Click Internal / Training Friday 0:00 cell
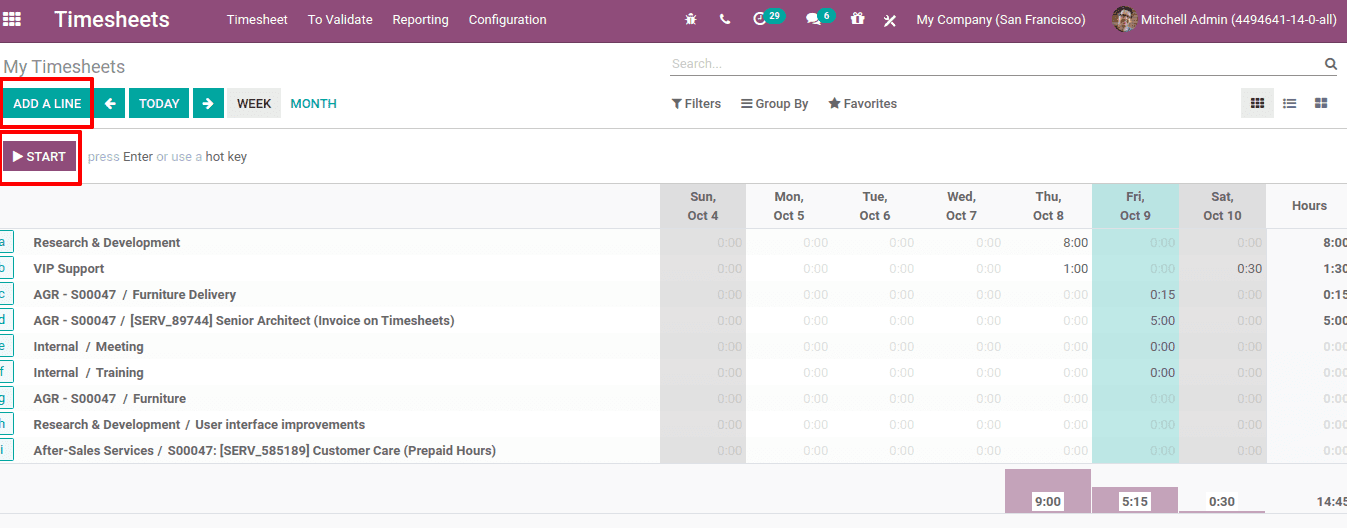Image resolution: width=1347 pixels, height=528 pixels. tap(1135, 372)
